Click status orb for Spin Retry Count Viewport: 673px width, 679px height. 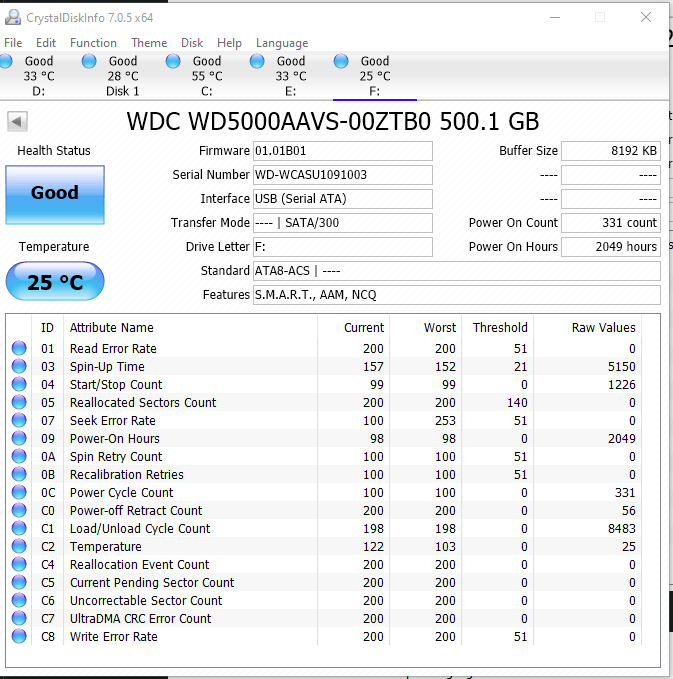[x=19, y=456]
